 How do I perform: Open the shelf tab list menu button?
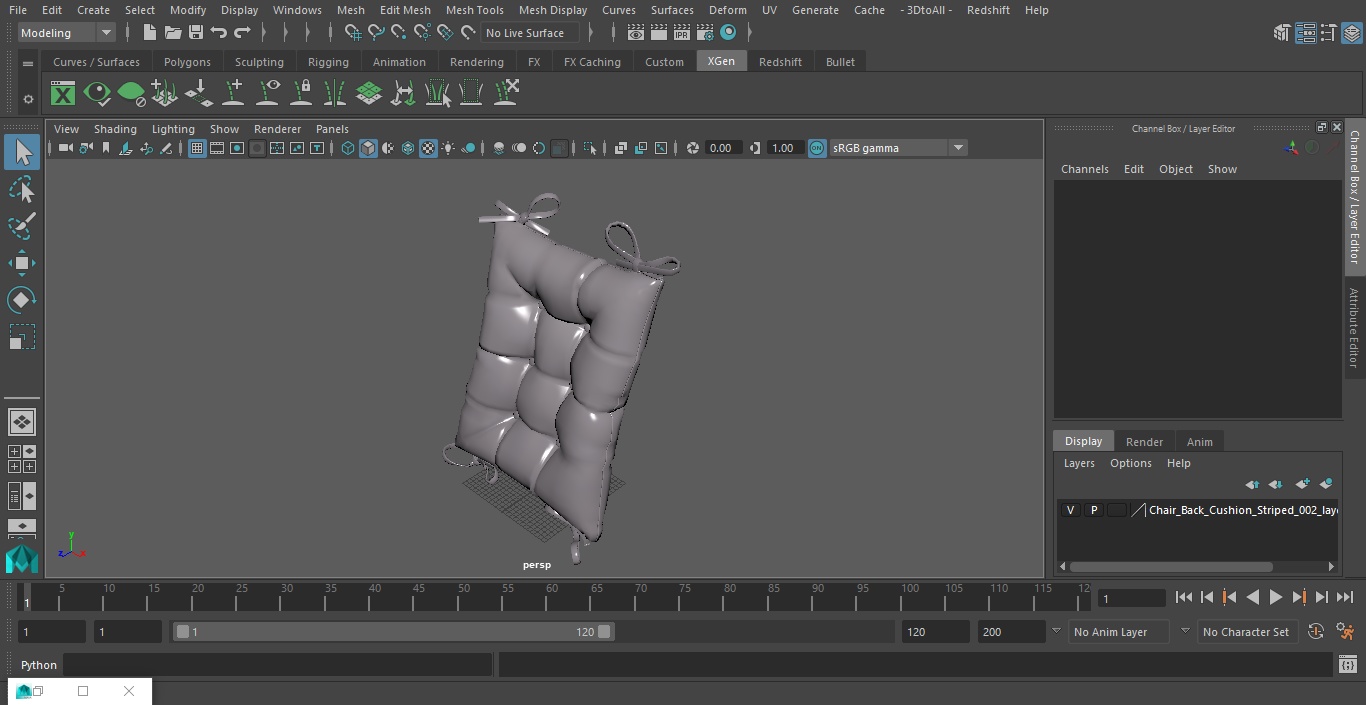(28, 63)
